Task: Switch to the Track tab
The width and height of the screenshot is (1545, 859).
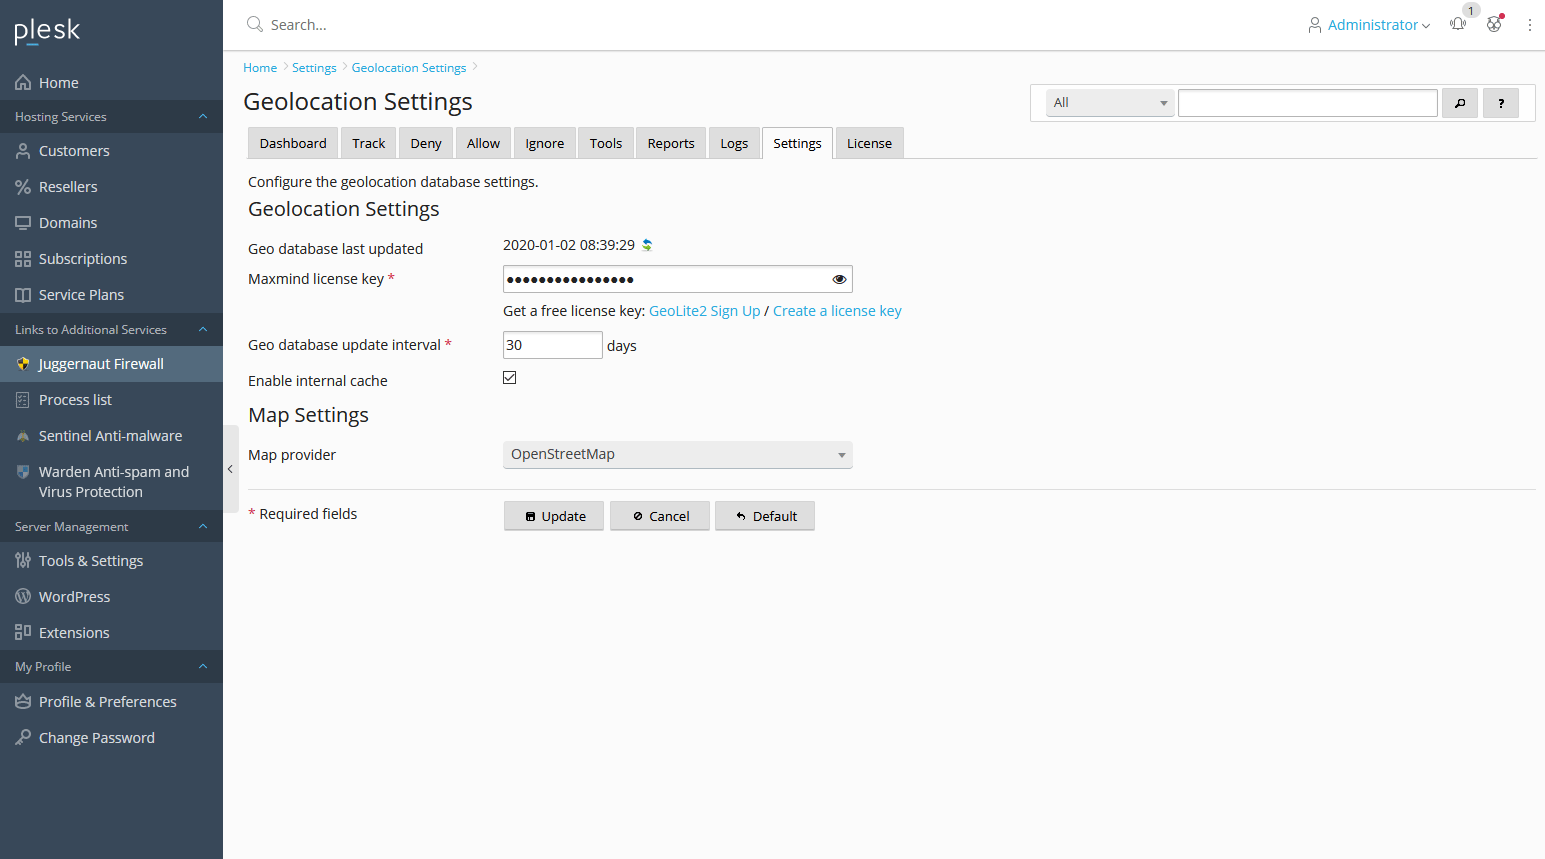Action: coord(368,143)
